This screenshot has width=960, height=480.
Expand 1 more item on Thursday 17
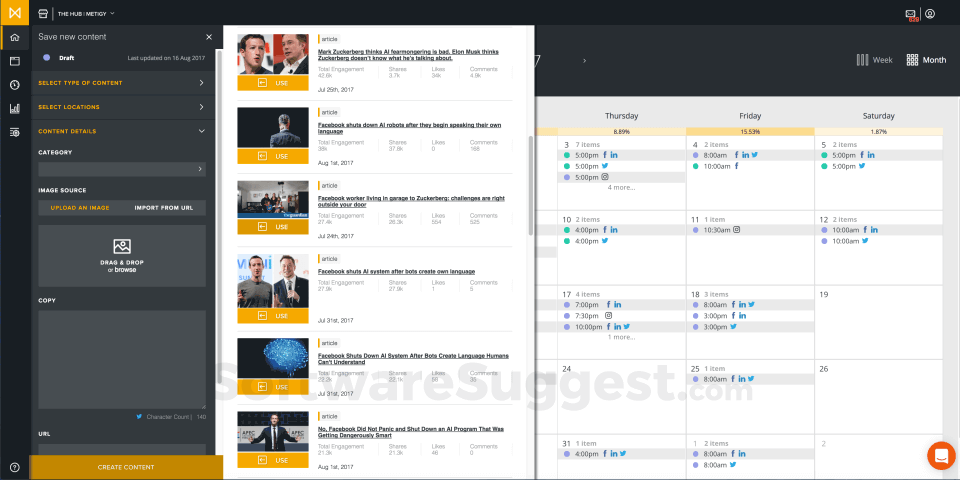(x=621, y=337)
